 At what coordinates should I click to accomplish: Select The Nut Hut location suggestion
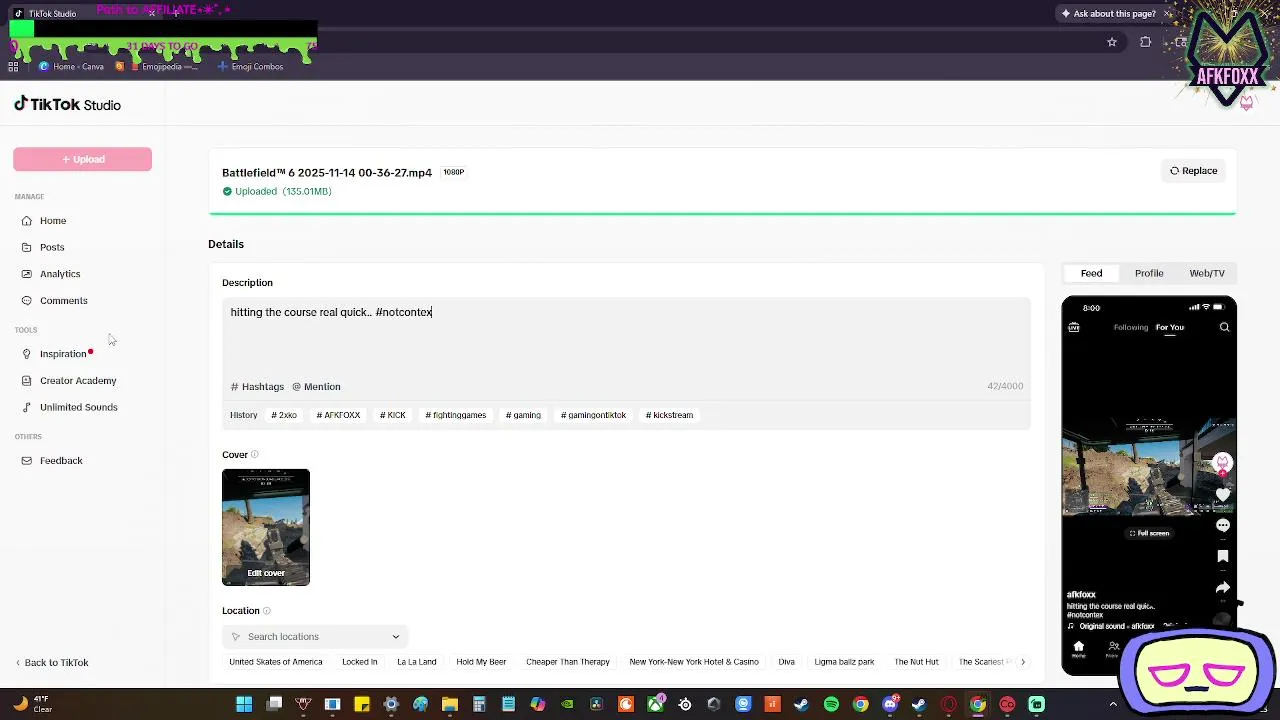[x=917, y=662]
